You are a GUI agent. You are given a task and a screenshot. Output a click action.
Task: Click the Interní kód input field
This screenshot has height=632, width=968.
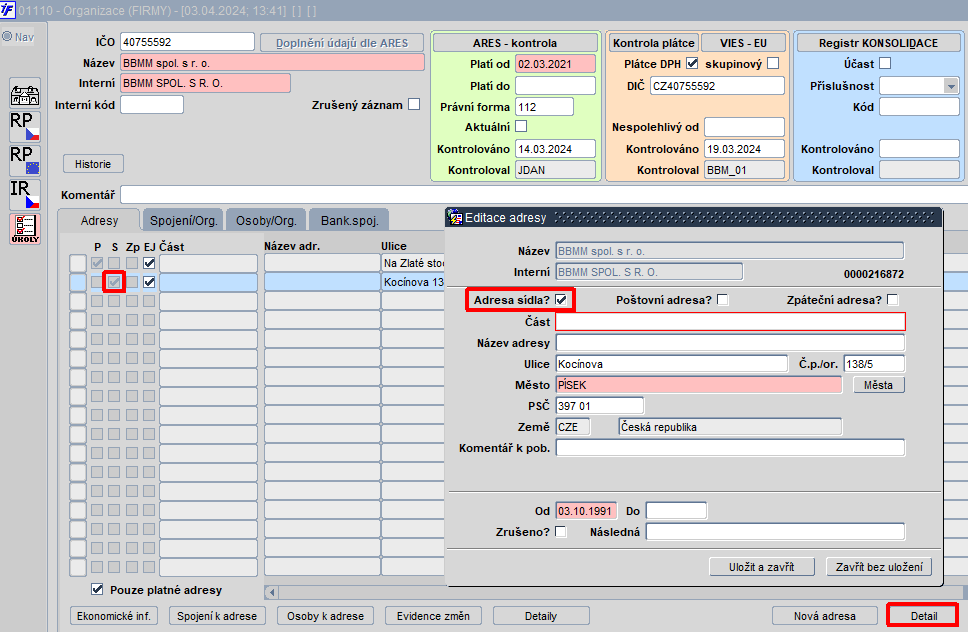coord(152,104)
